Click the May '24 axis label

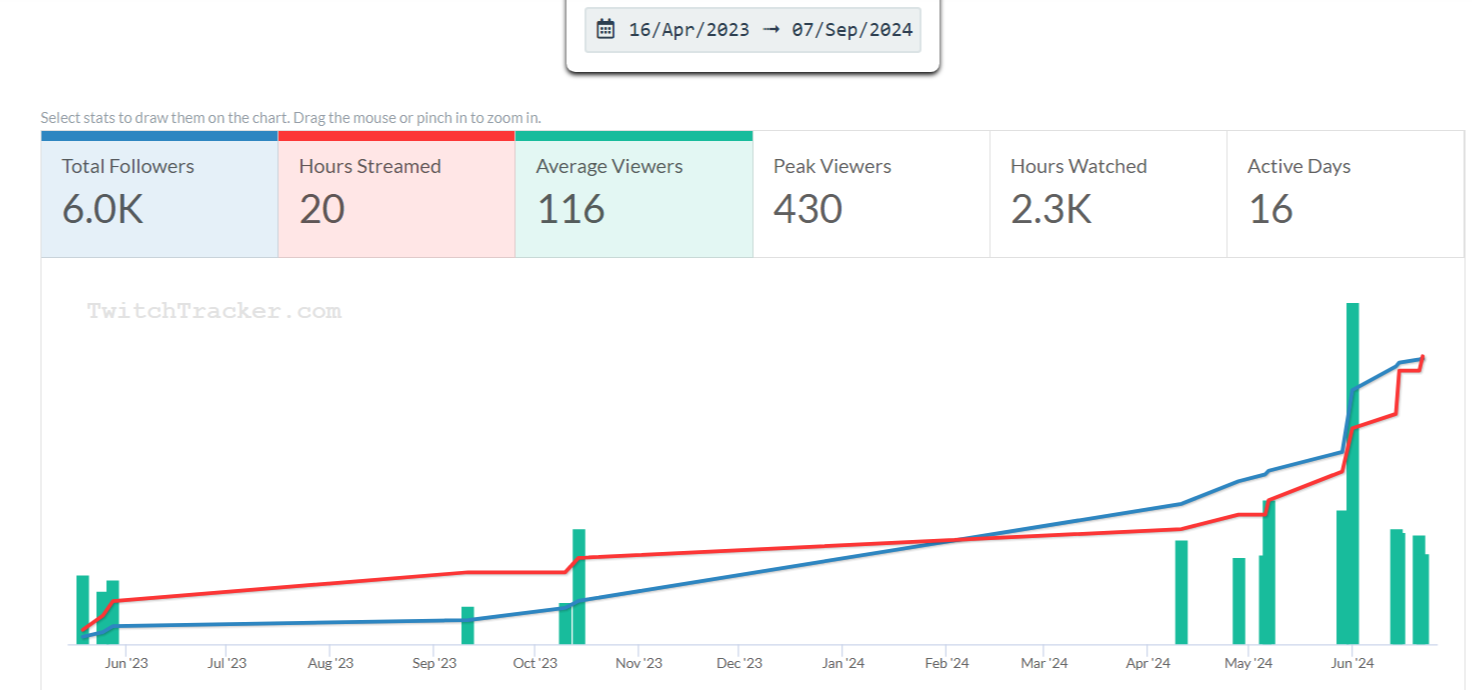pos(1248,663)
